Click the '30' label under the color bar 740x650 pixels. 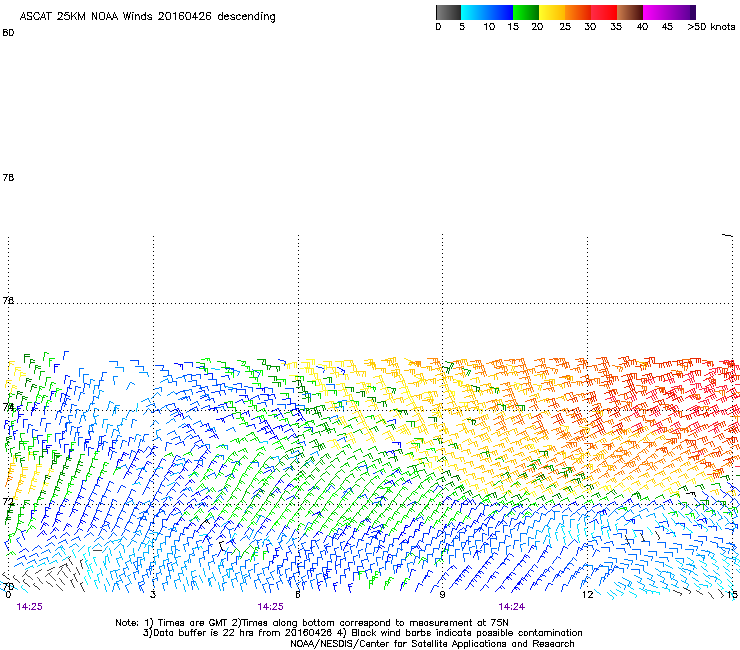tap(590, 27)
